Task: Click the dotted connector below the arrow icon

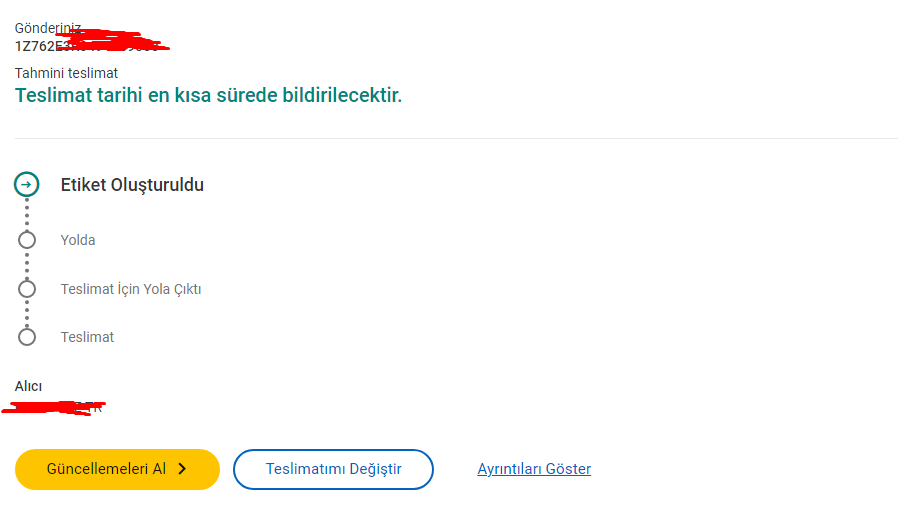Action: tap(27, 212)
